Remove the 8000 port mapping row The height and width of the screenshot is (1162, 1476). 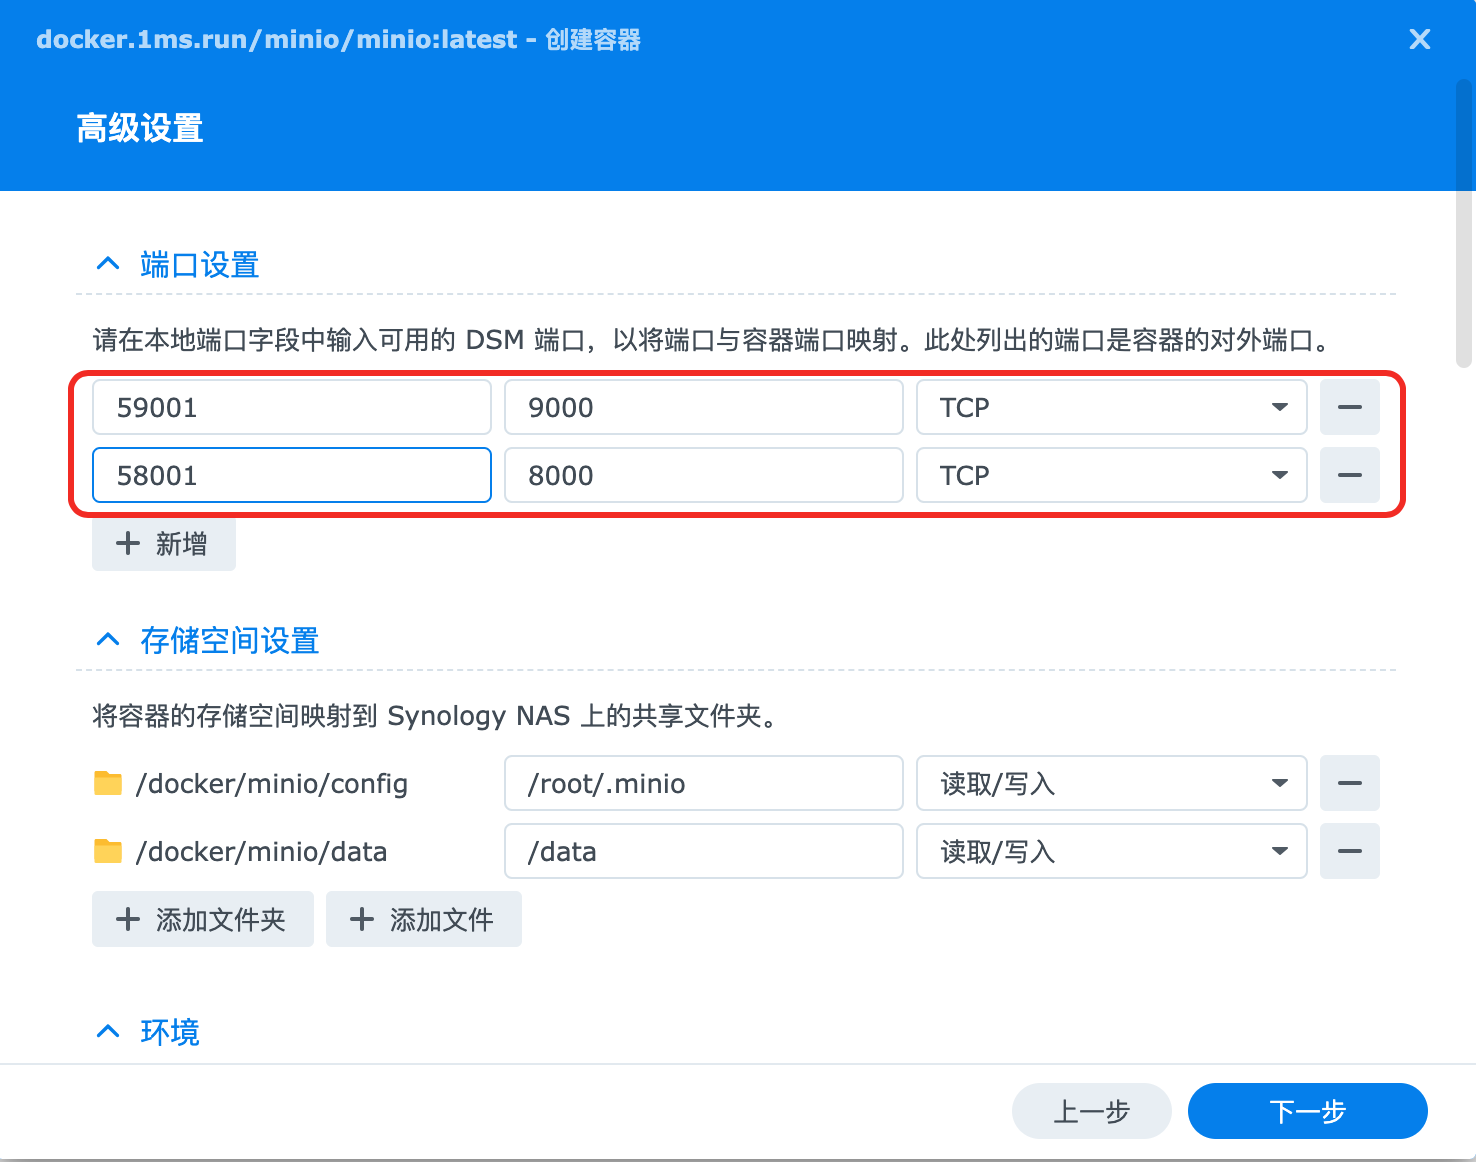[1349, 475]
